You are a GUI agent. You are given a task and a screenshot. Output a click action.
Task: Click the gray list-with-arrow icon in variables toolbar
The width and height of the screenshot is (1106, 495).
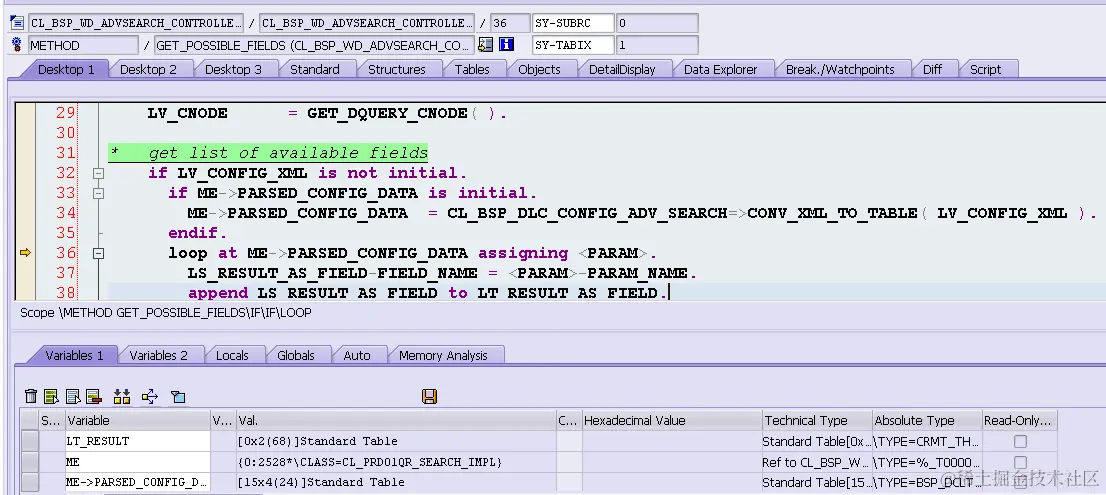[73, 396]
